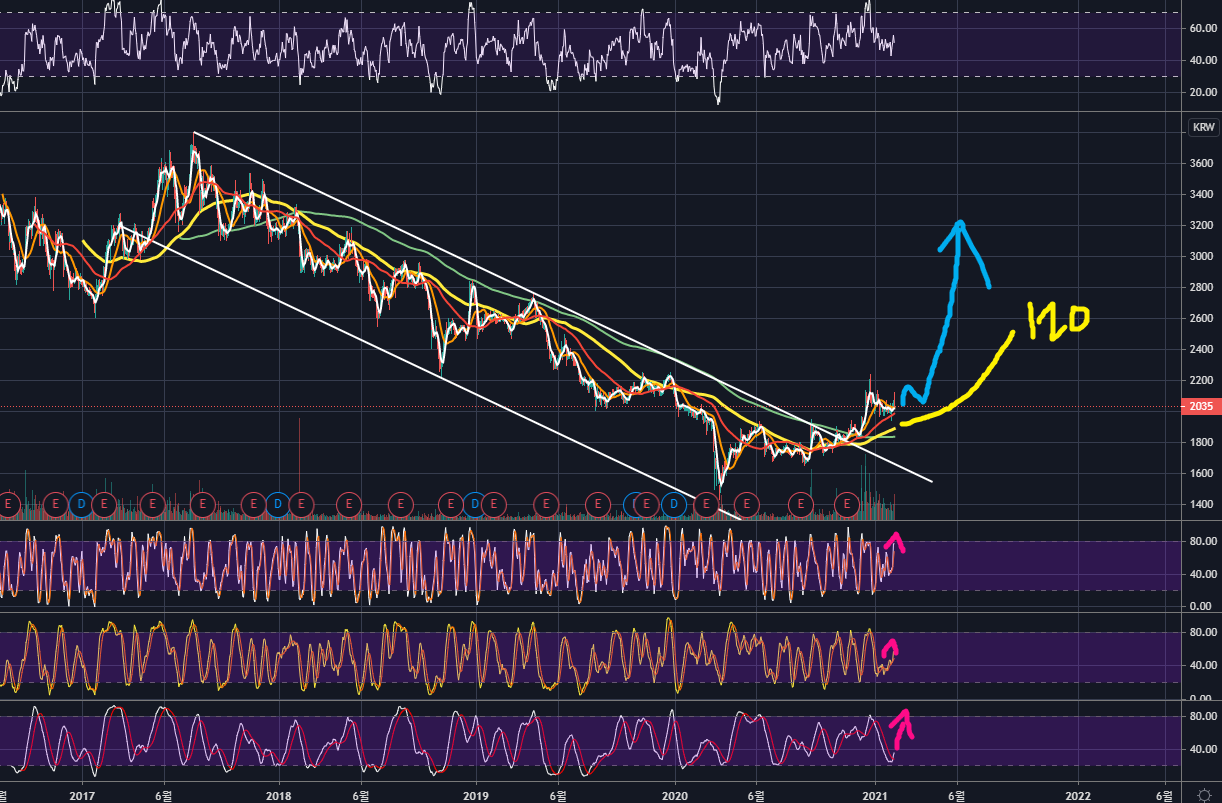Open the most recent earnings E marker
This screenshot has height=803, width=1222.
pyautogui.click(x=846, y=503)
